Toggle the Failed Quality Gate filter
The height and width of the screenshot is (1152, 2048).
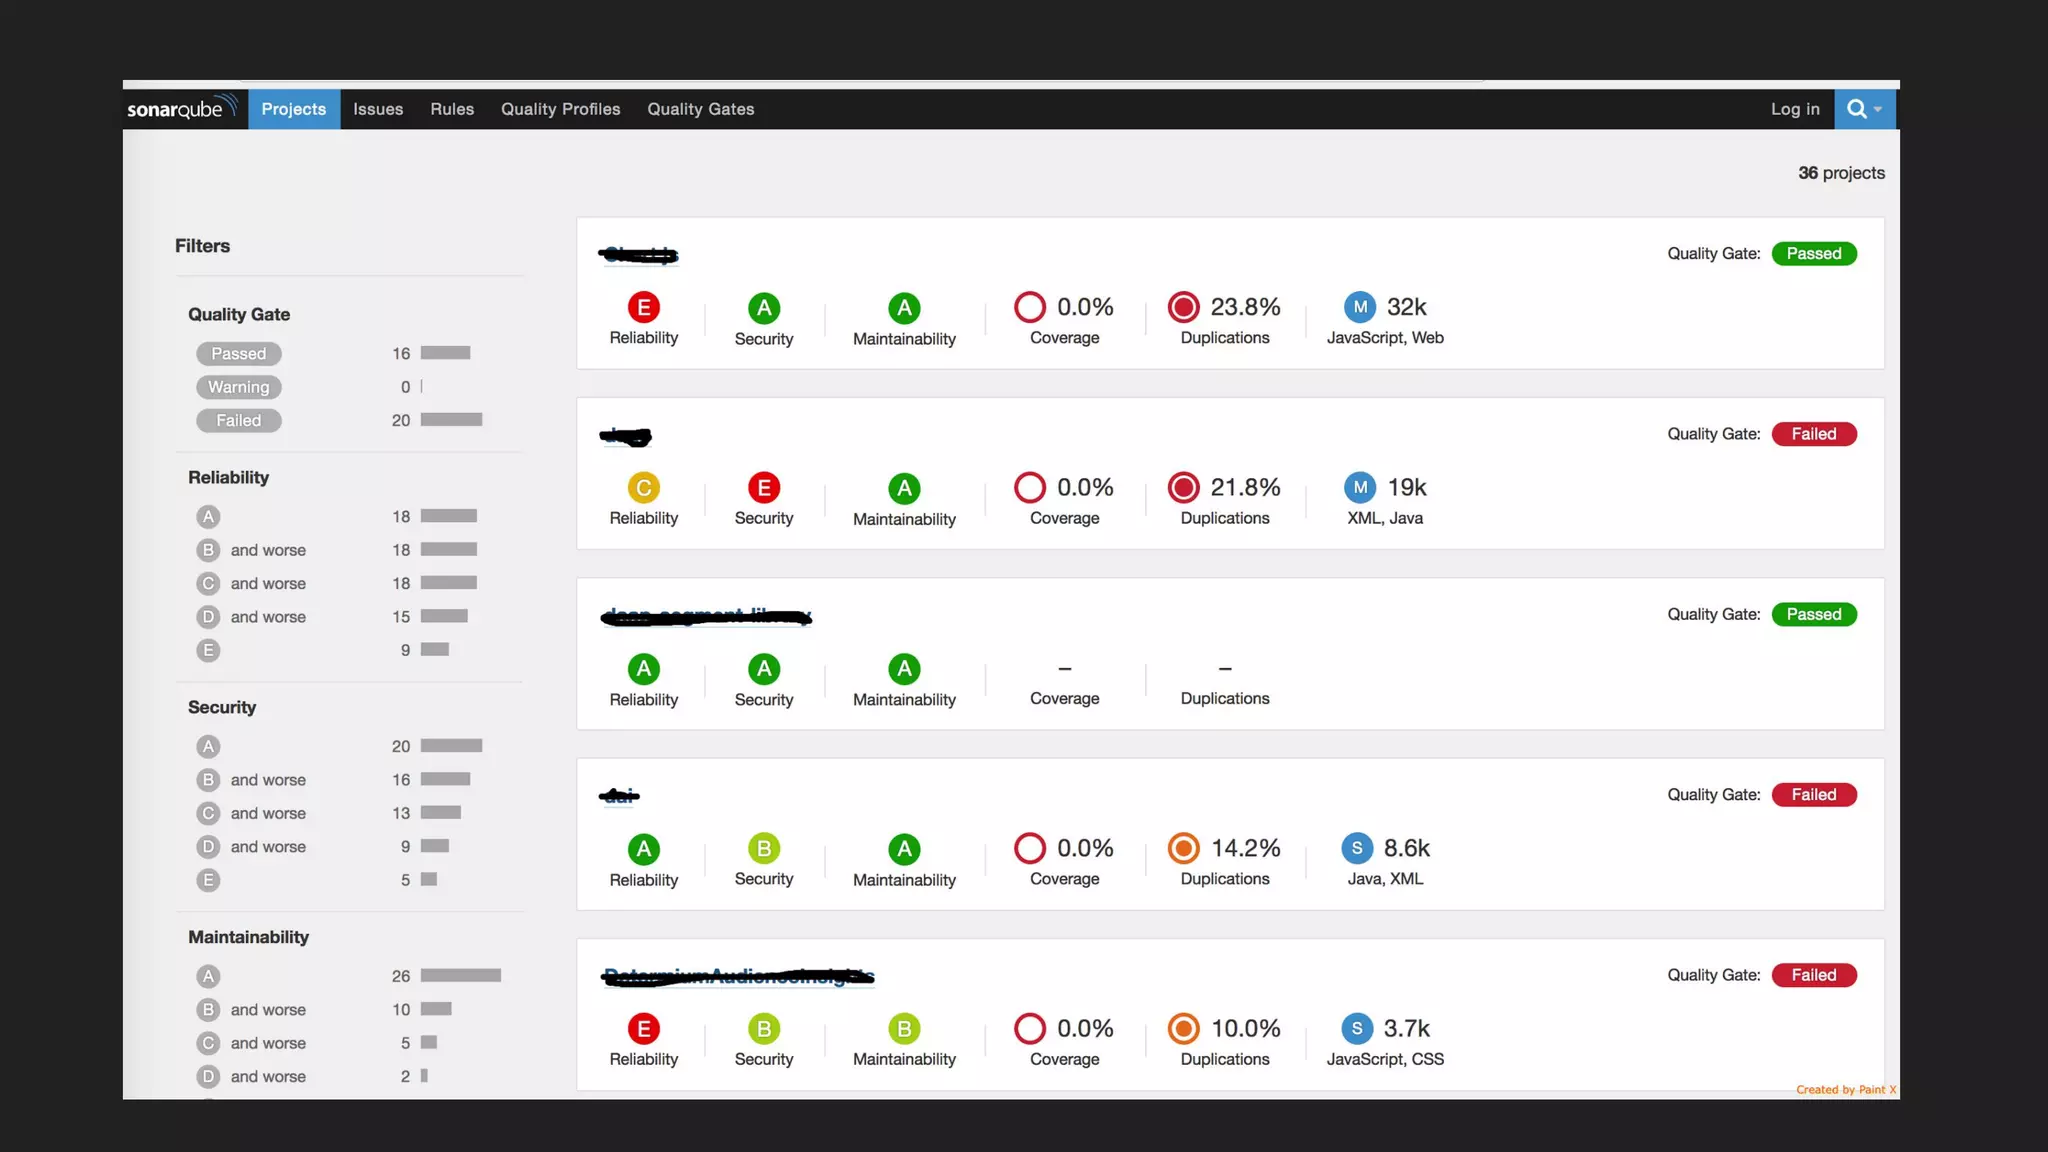(x=239, y=421)
